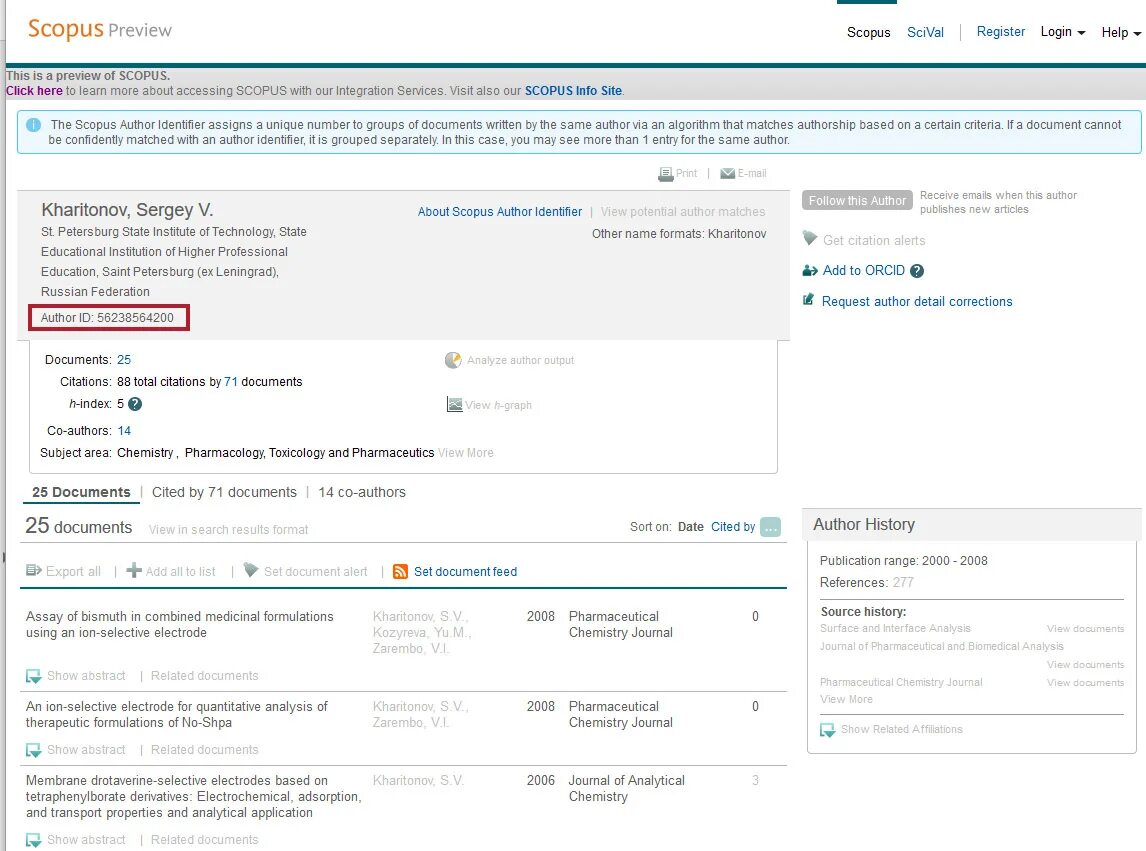Click the Scopus Preview logo
1146x851 pixels.
point(100,30)
